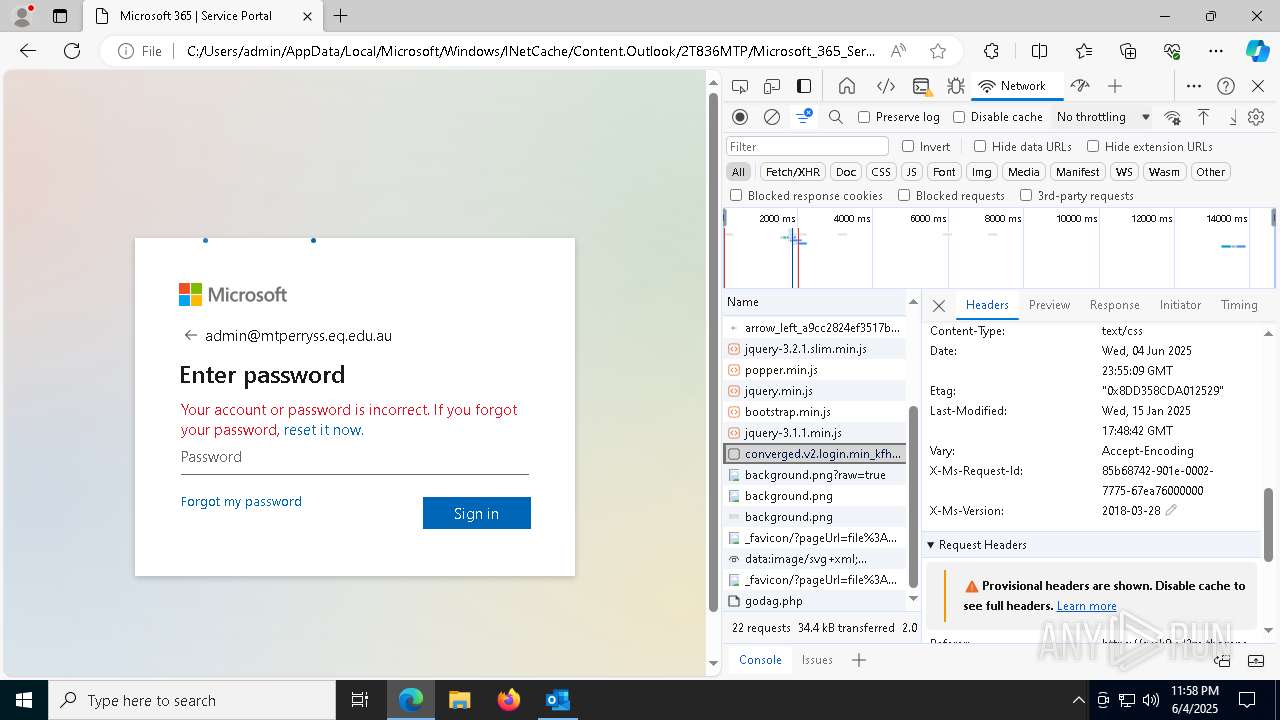
Task: Enable Preserve log checkbox
Action: pos(864,117)
